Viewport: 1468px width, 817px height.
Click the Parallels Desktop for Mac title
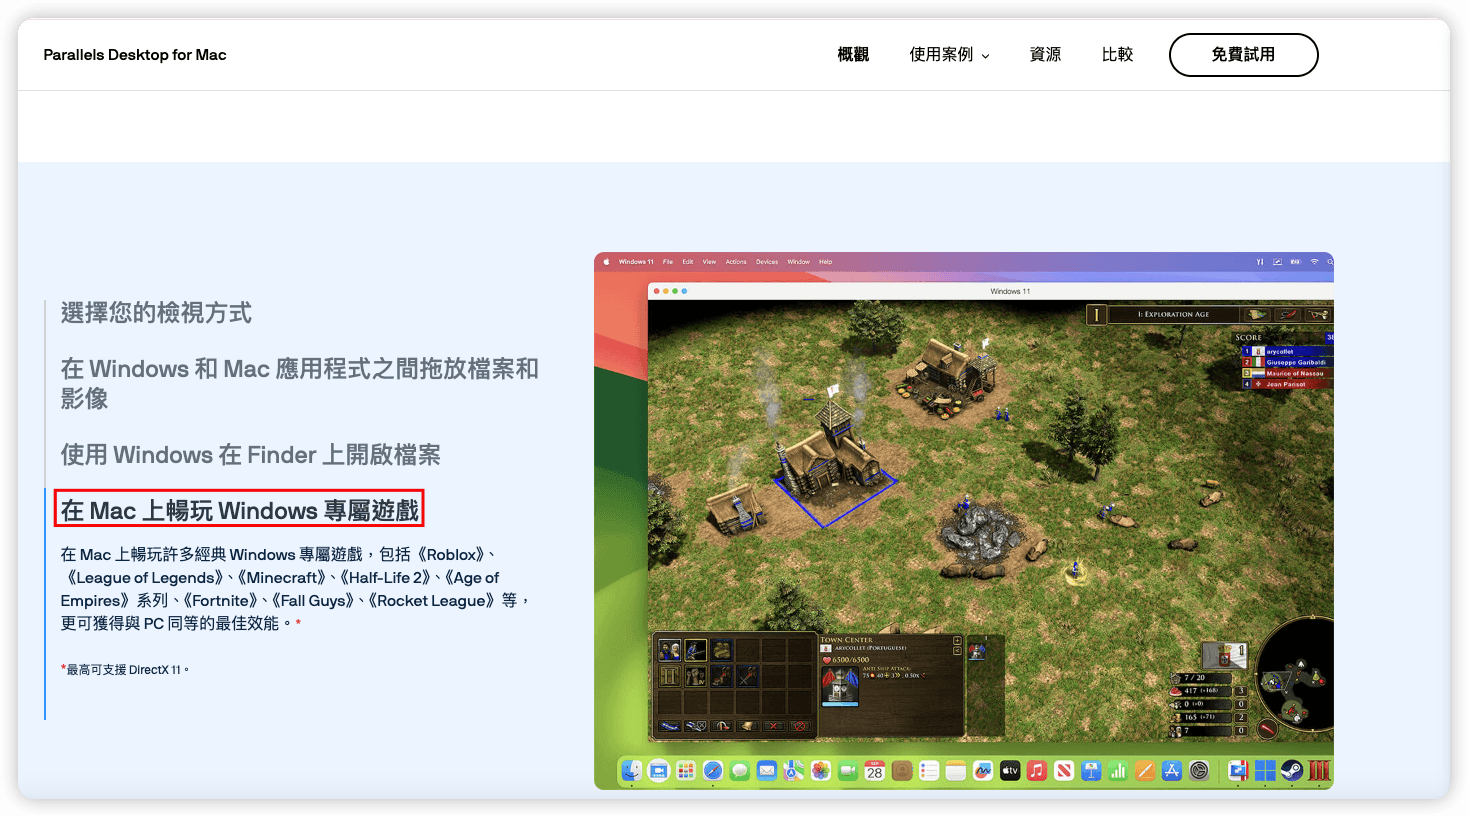click(x=135, y=55)
